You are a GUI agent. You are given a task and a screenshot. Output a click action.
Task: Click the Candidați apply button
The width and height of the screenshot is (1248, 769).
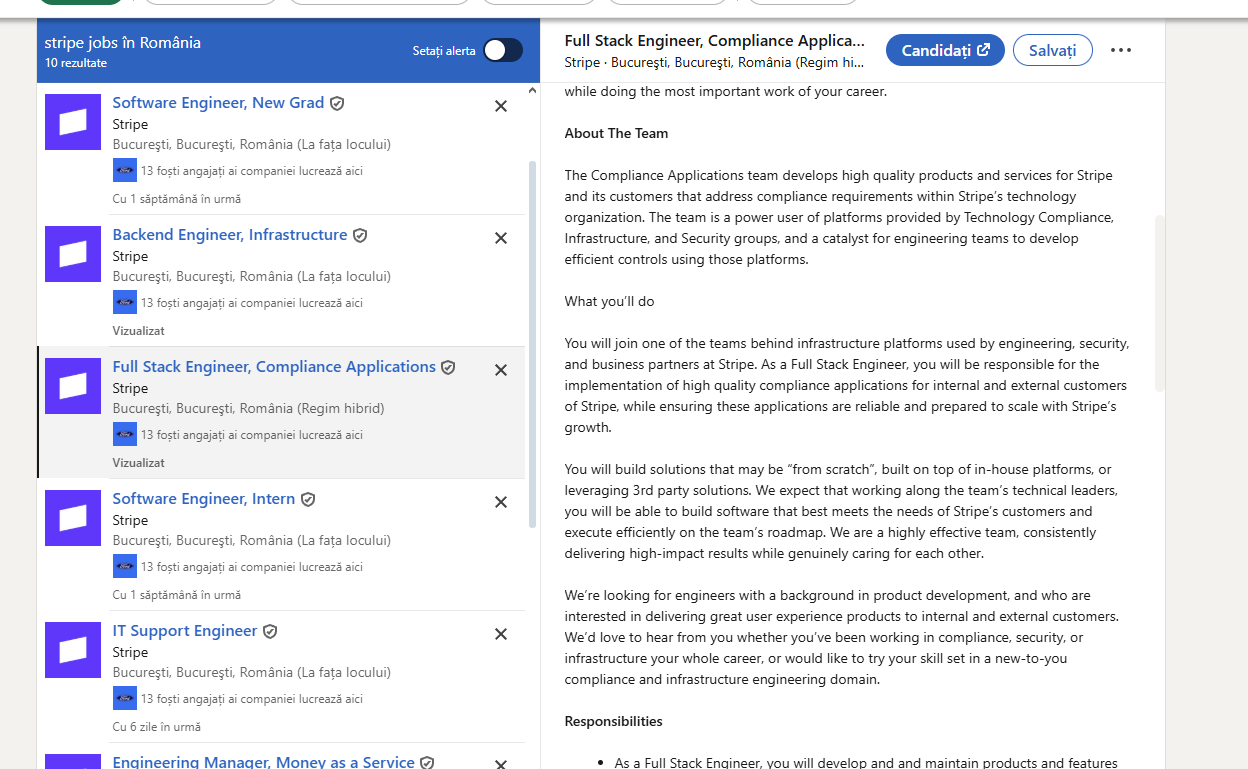point(944,49)
